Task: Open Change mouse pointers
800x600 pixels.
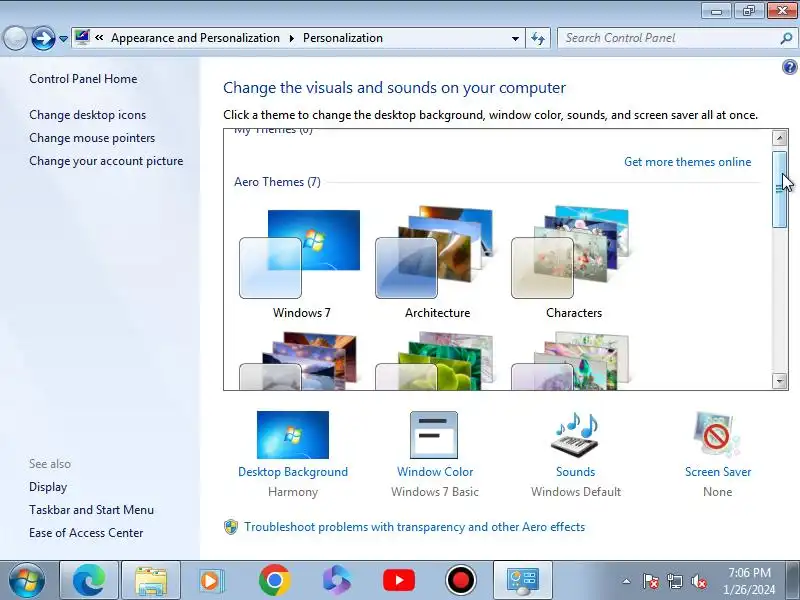Action: (92, 138)
